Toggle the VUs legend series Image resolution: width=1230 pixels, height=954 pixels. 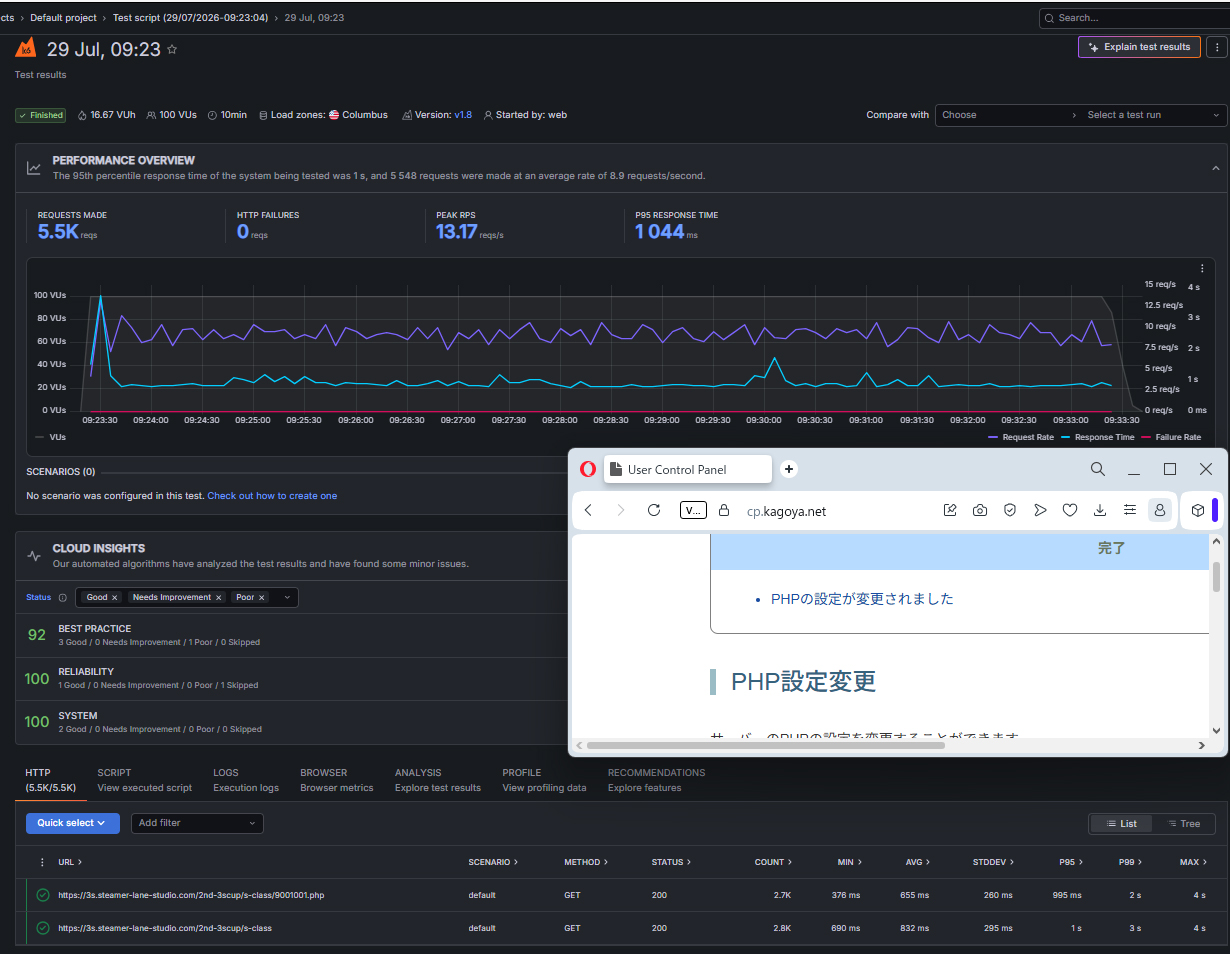[x=50, y=437]
